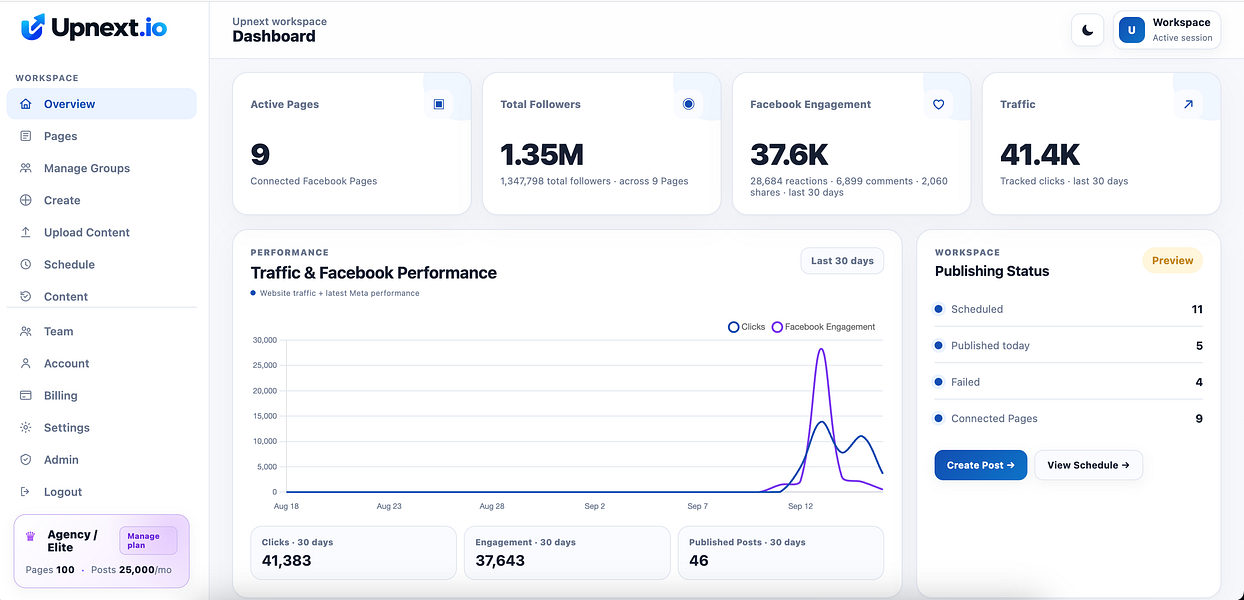Click the Schedule clock icon

tap(26, 264)
